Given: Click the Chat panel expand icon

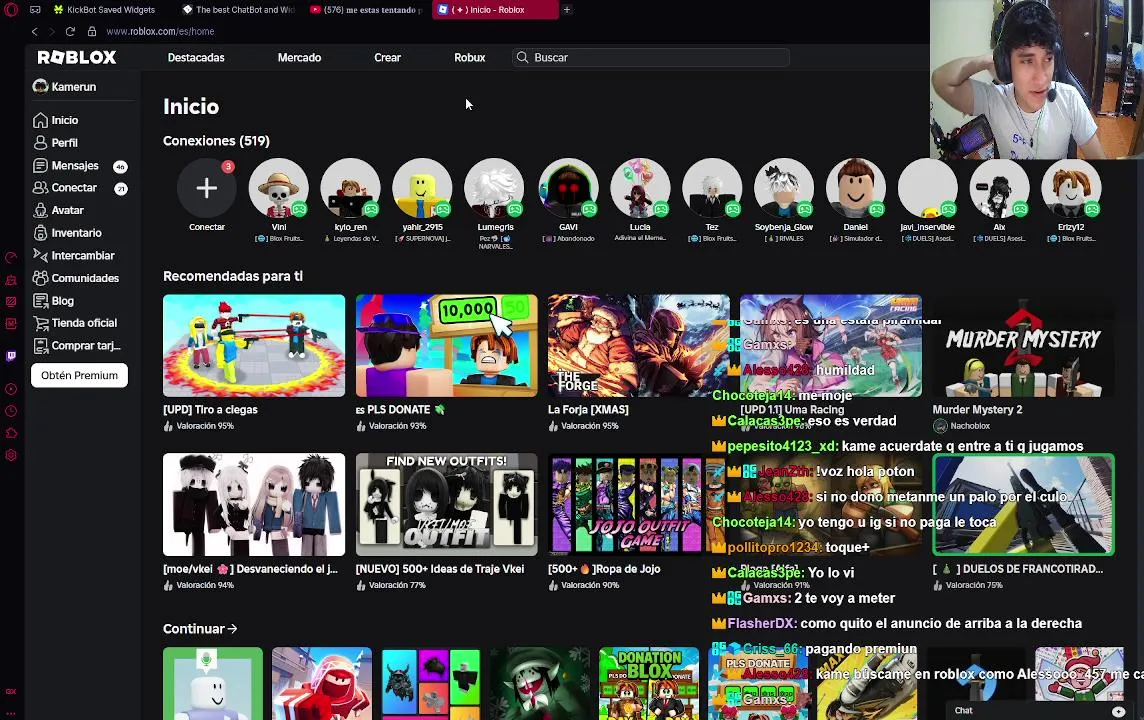Looking at the screenshot, I should tap(1118, 711).
